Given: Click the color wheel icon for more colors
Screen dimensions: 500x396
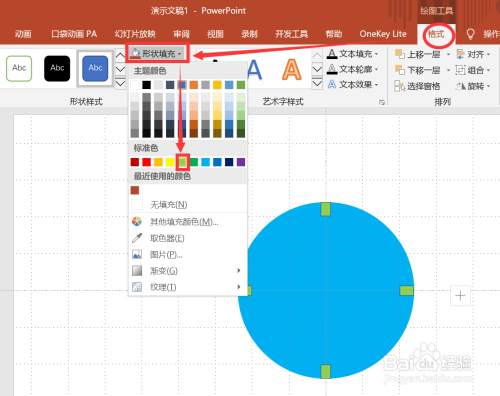Looking at the screenshot, I should point(137,222).
